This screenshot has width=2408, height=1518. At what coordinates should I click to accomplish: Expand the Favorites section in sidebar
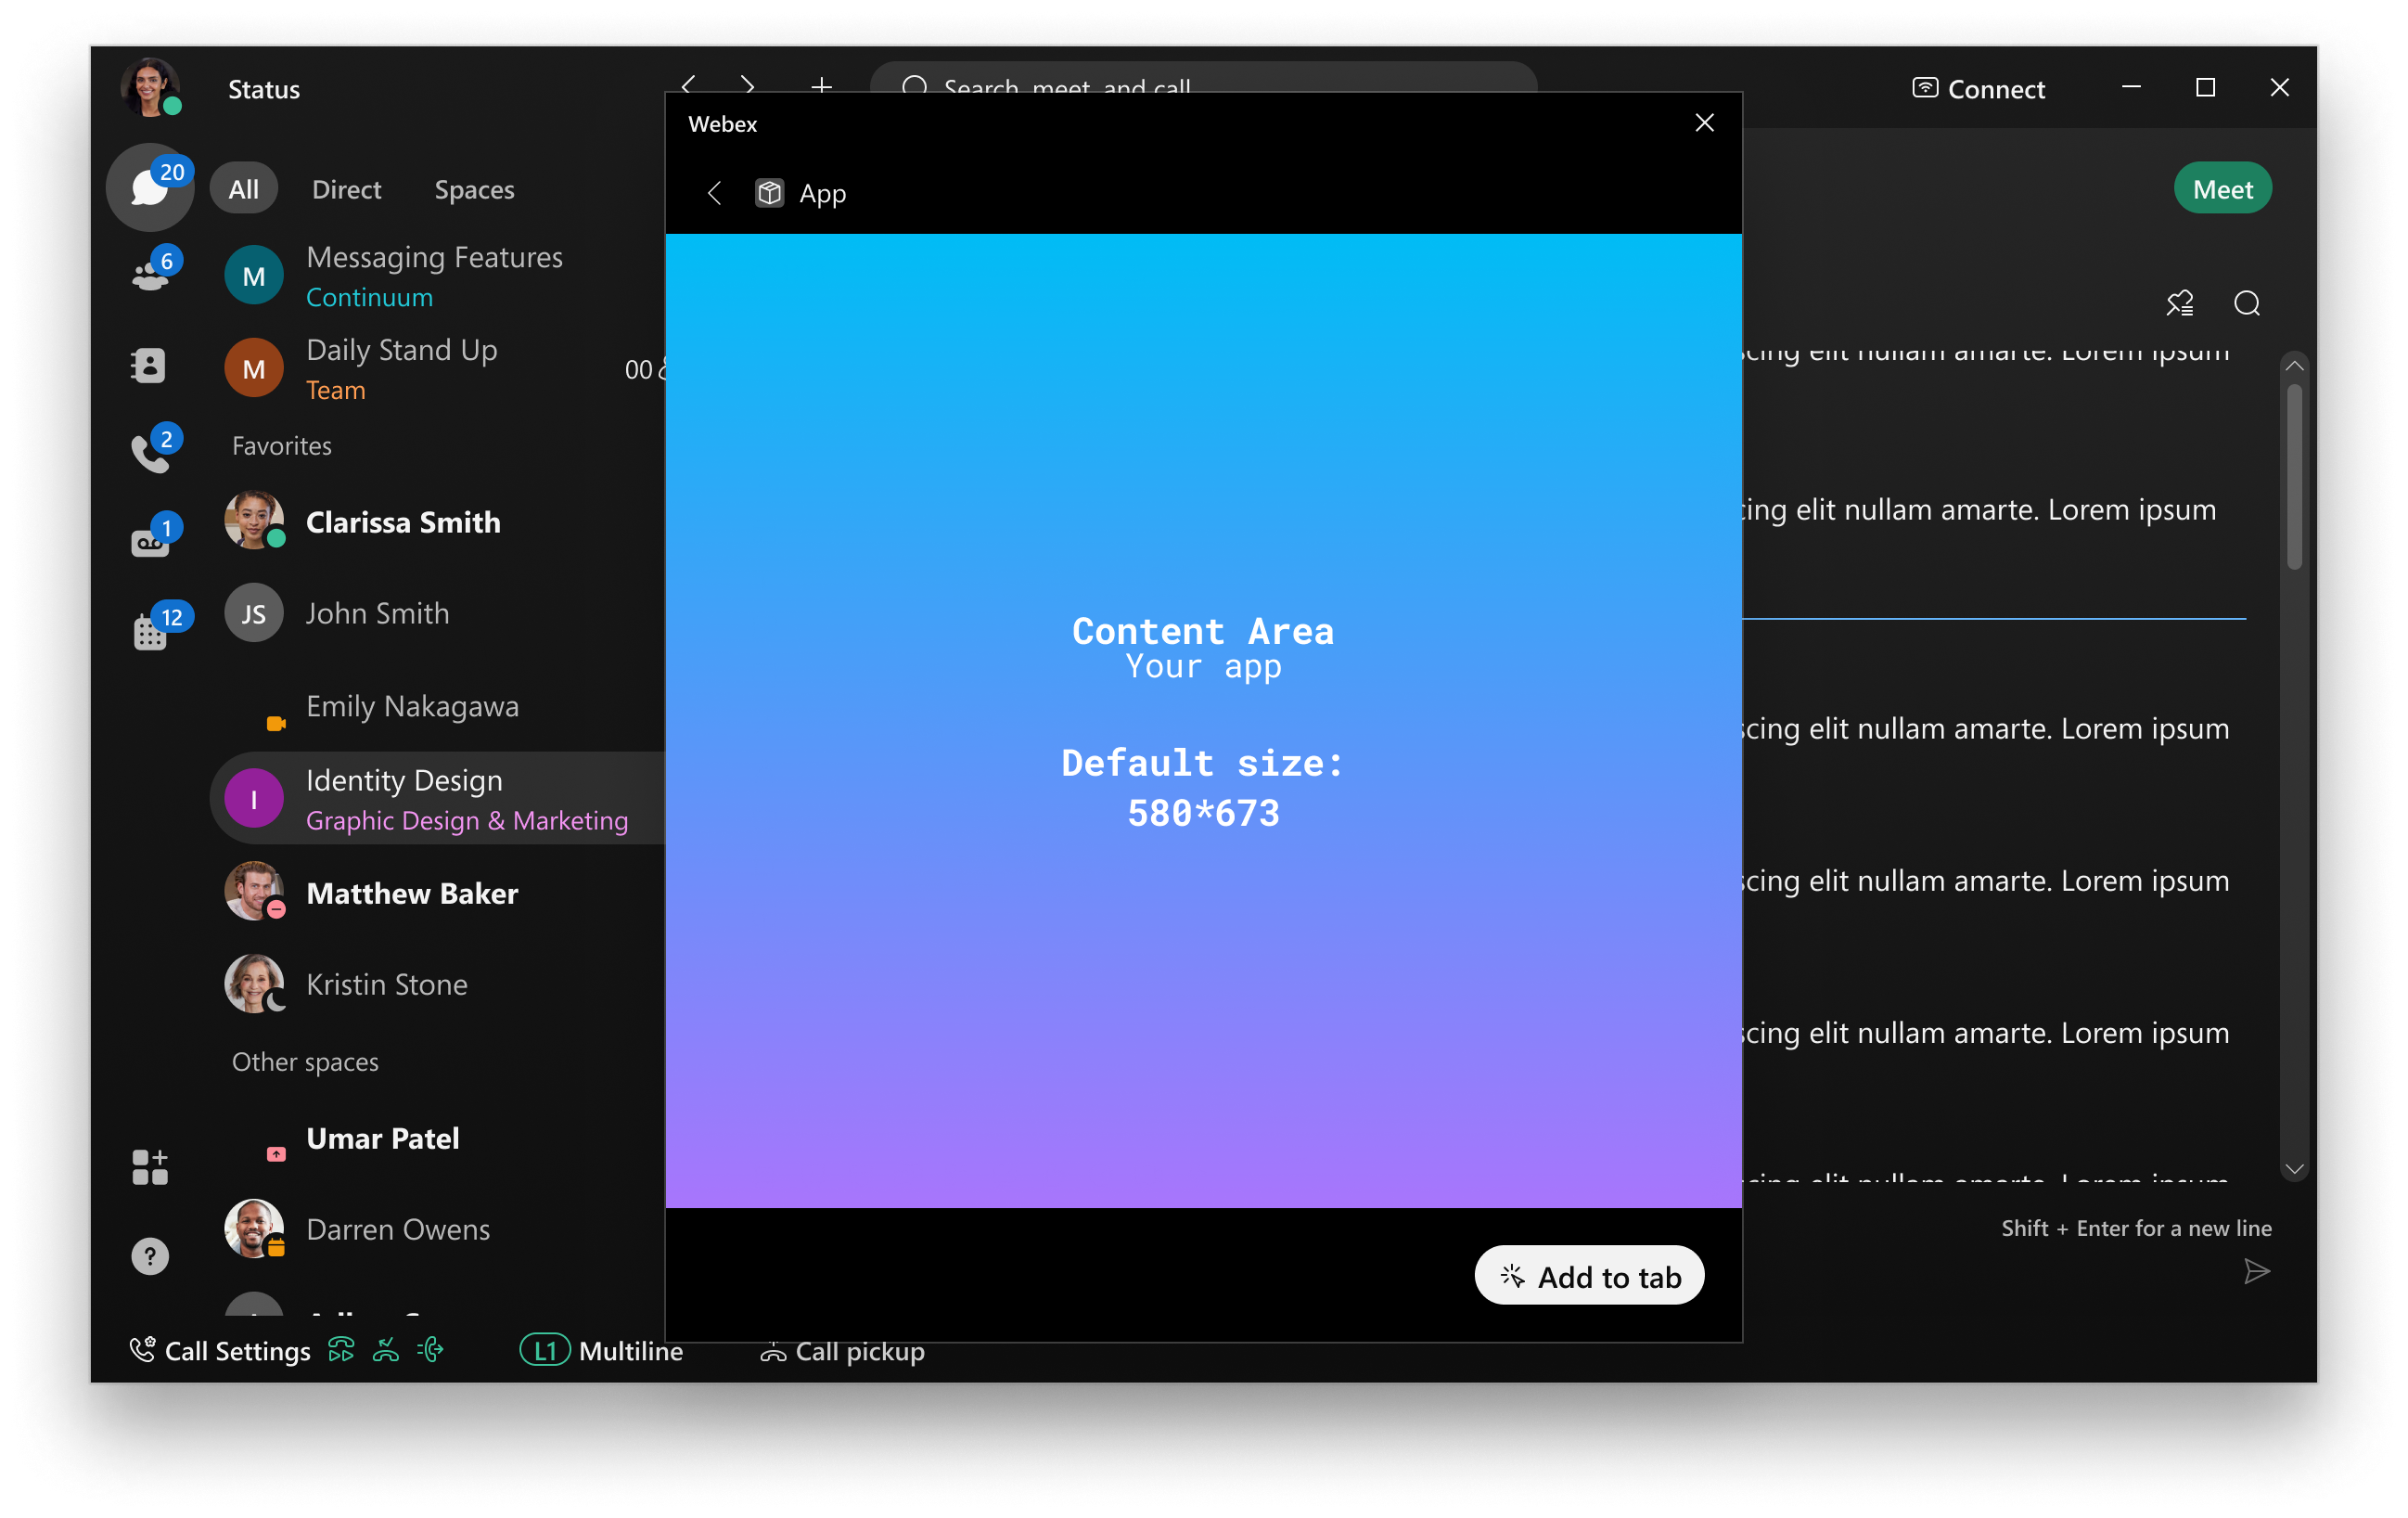pyautogui.click(x=281, y=444)
